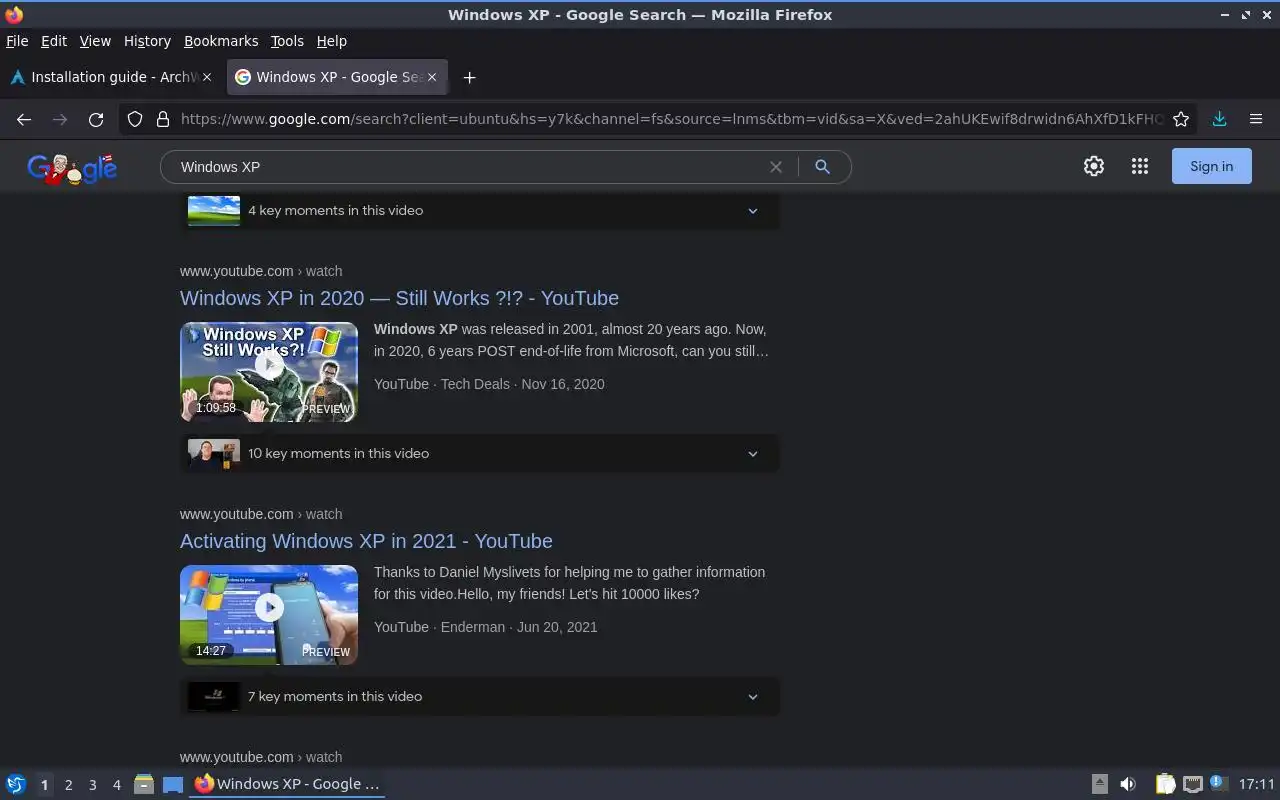Clear the Google search box text
Image resolution: width=1280 pixels, height=800 pixels.
775,167
